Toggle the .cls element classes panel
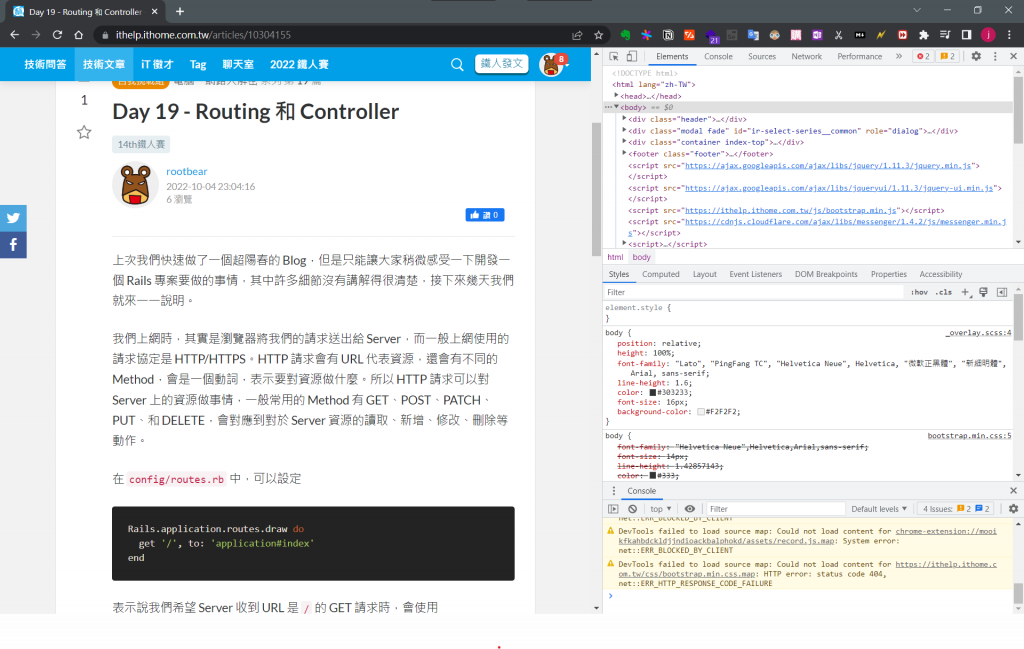Viewport: 1024px width, 649px height. (x=944, y=293)
